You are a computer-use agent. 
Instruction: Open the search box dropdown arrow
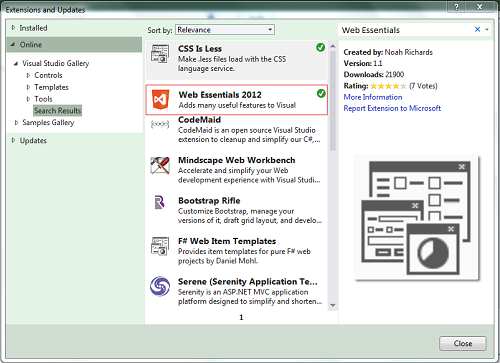(487, 30)
